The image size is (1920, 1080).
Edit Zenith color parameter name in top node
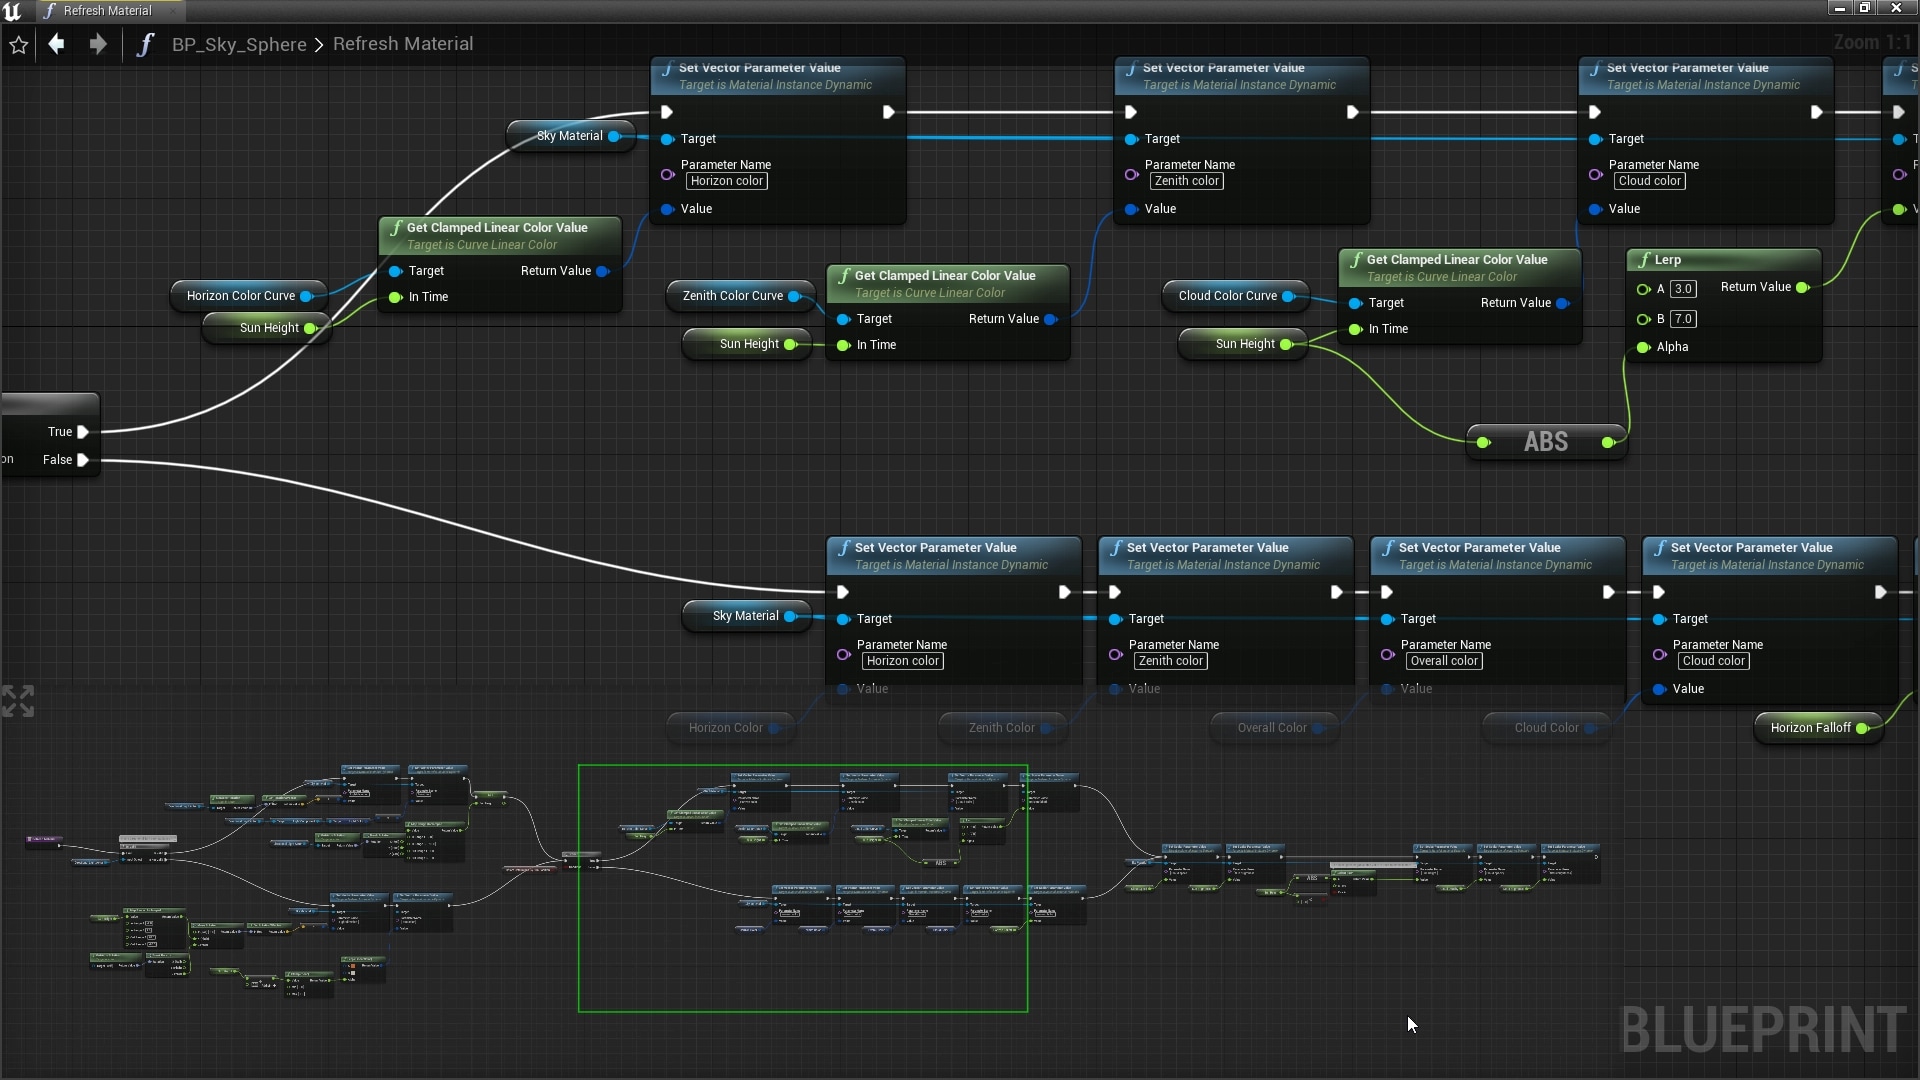tap(1187, 181)
